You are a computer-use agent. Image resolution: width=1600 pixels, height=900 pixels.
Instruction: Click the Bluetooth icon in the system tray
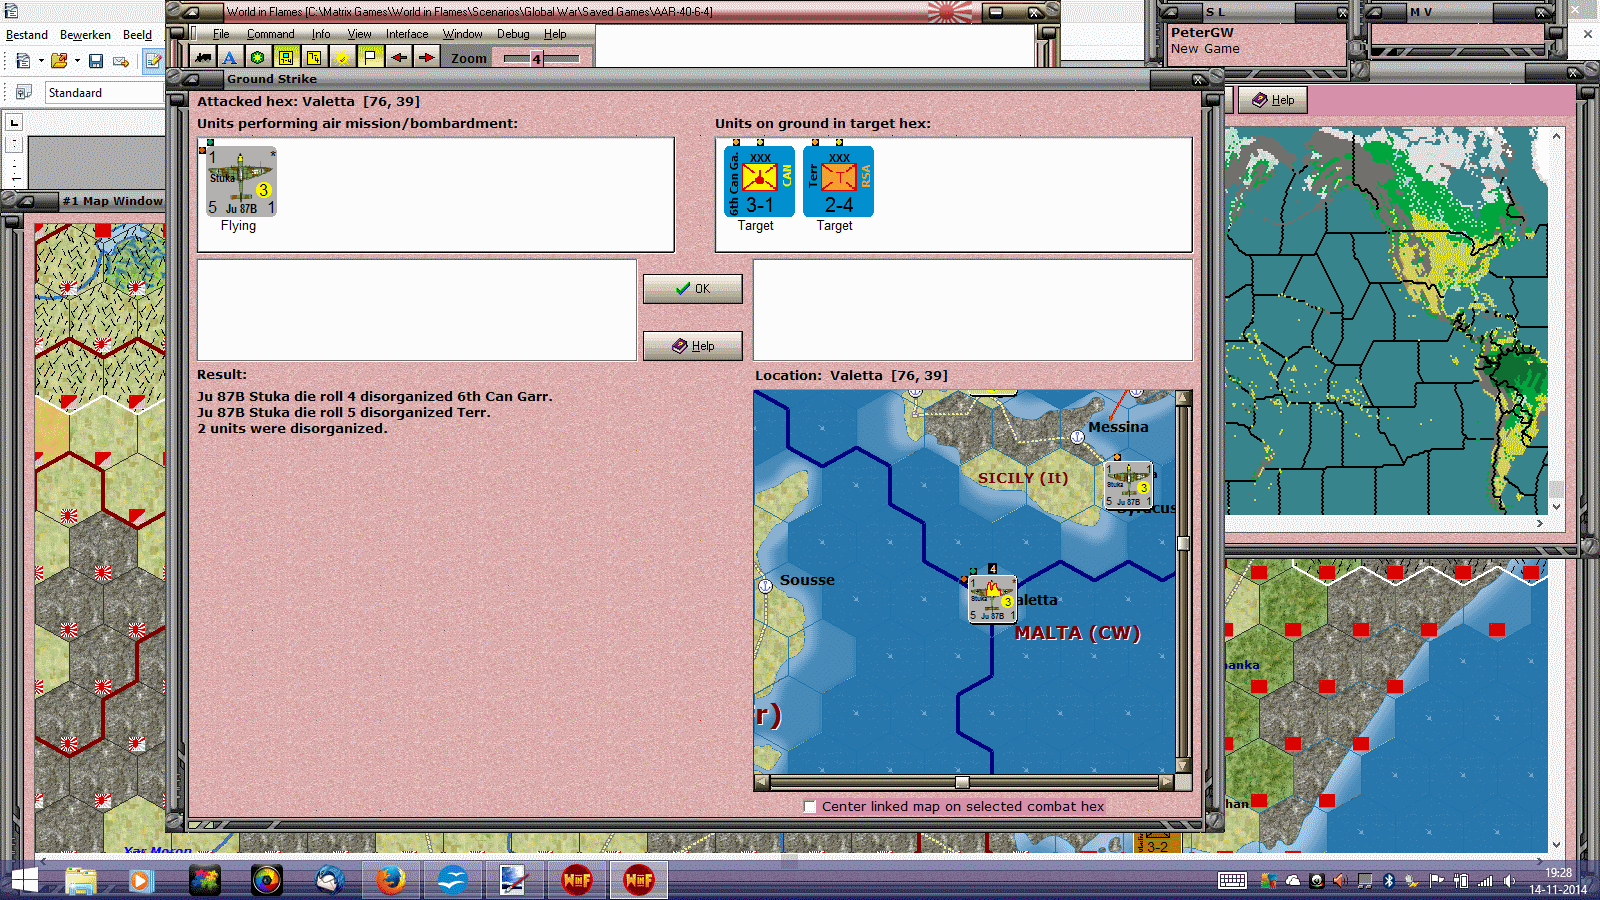1388,881
